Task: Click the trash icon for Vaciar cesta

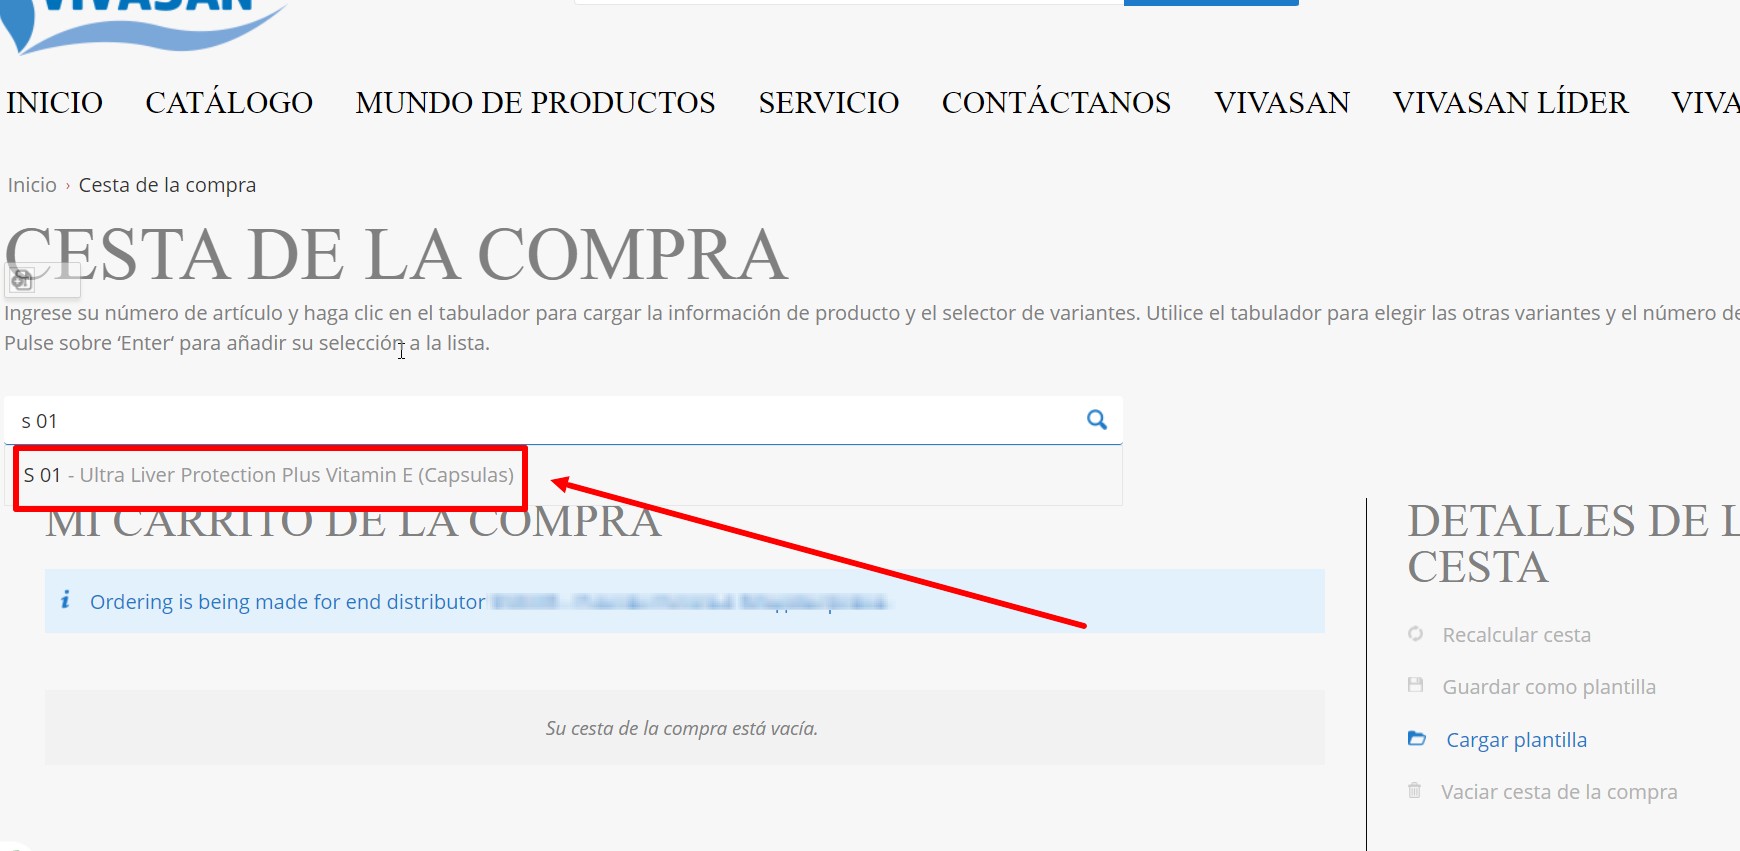Action: [1414, 790]
